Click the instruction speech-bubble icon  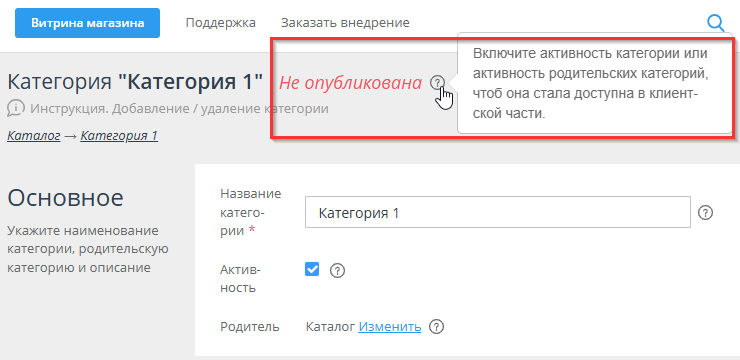16,109
